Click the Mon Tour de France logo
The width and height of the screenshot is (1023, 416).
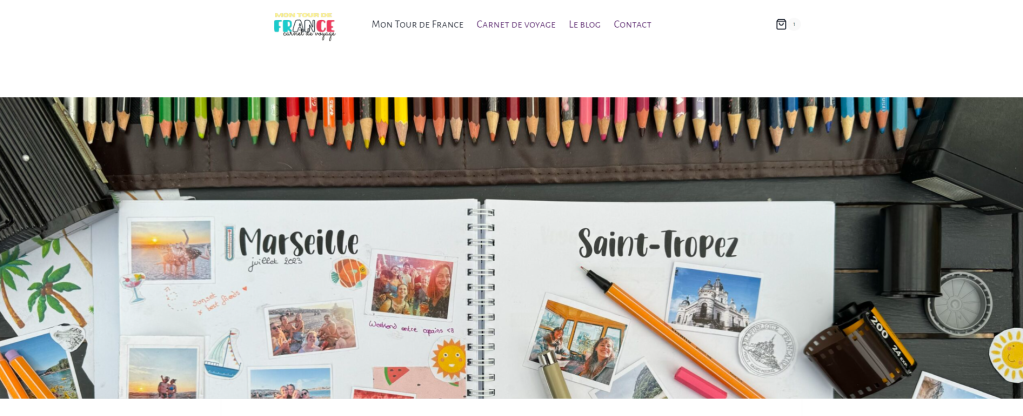coord(305,26)
